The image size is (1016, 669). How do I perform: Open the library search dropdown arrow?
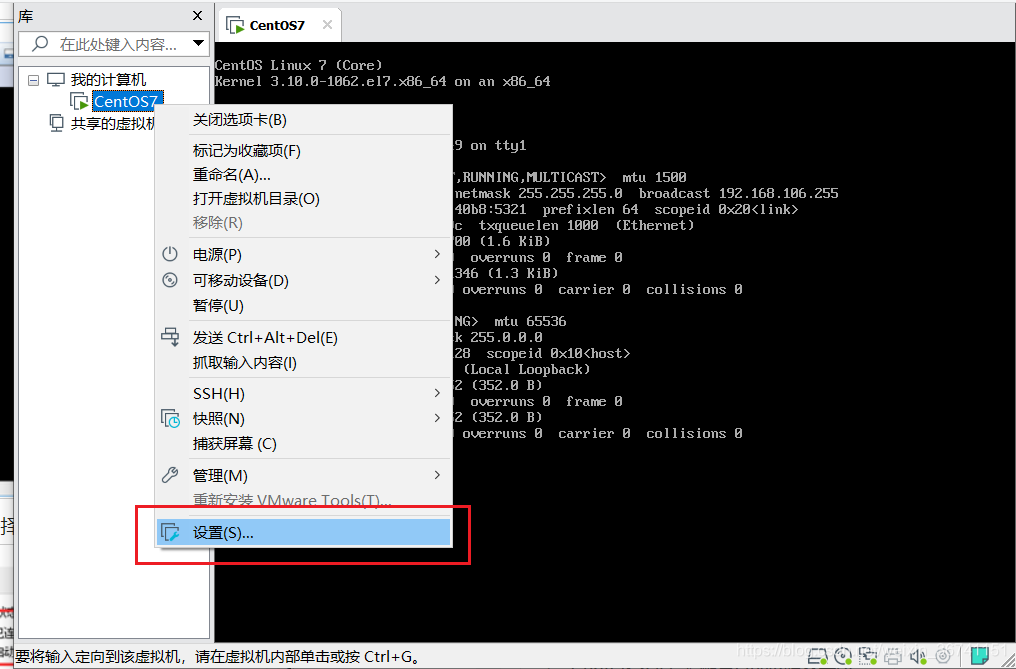pyautogui.click(x=198, y=43)
